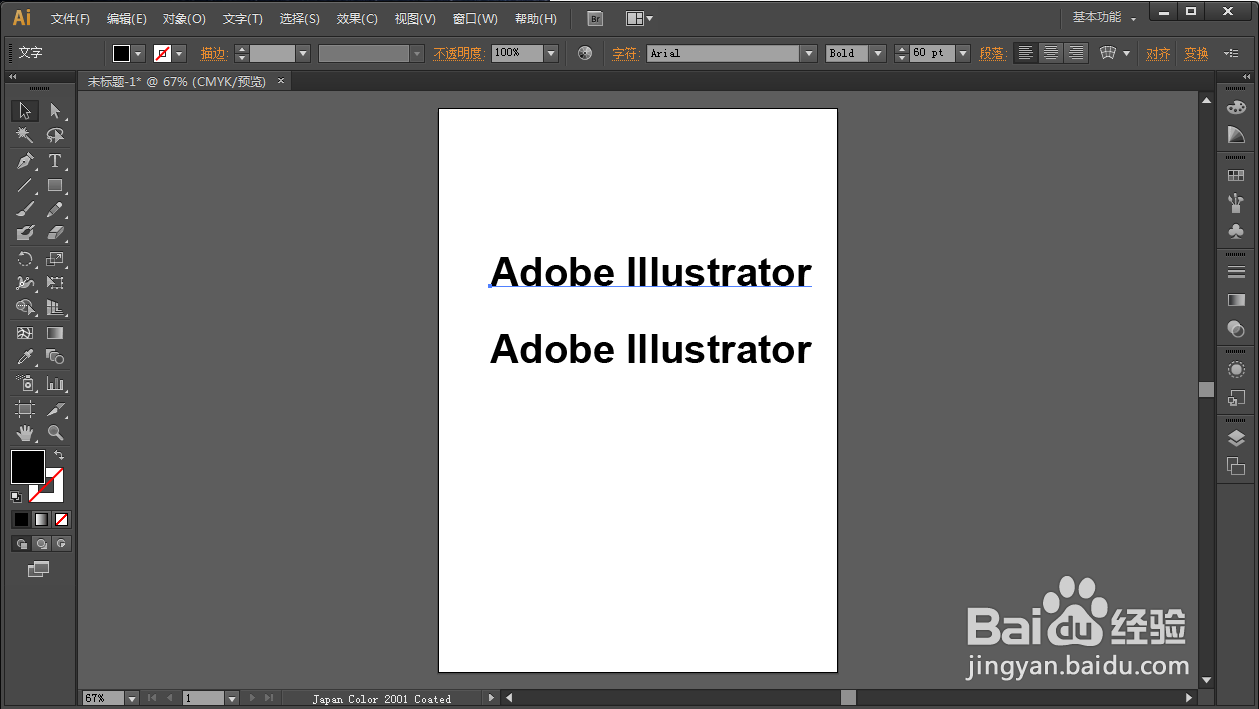The image size is (1259, 709).
Task: Apply Gradient mode below swatches
Action: click(41, 519)
